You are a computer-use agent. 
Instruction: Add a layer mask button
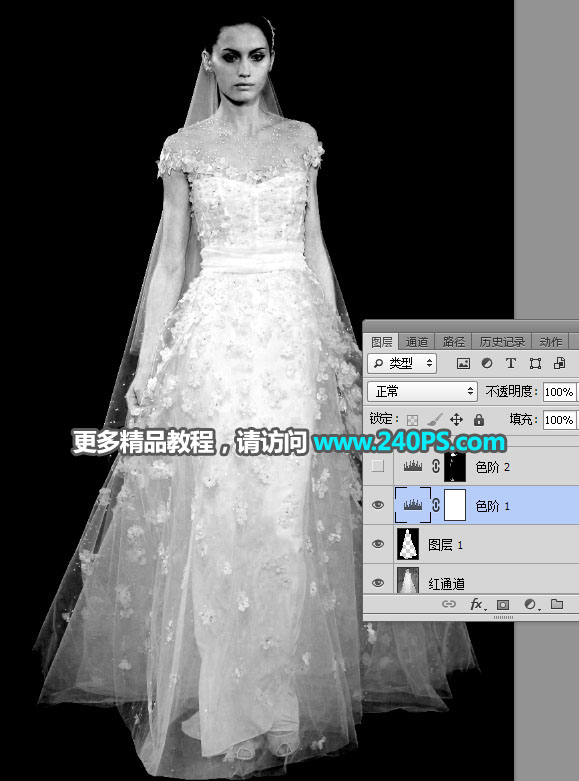point(503,605)
